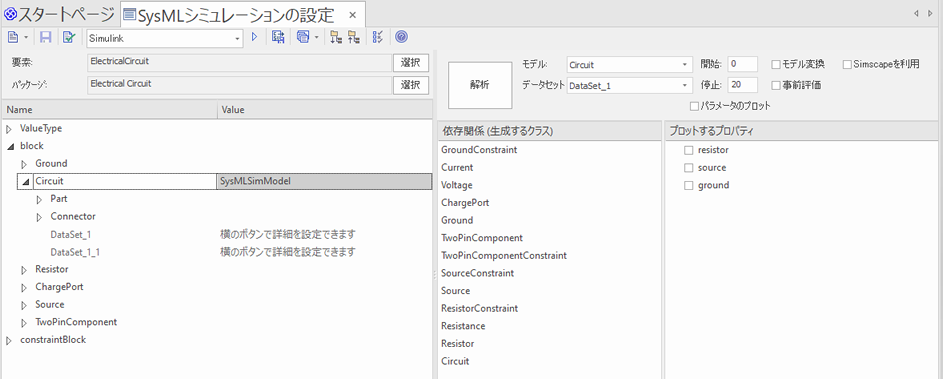Click the tab scroll left arrow
This screenshot has height=379, width=943.
point(916,13)
